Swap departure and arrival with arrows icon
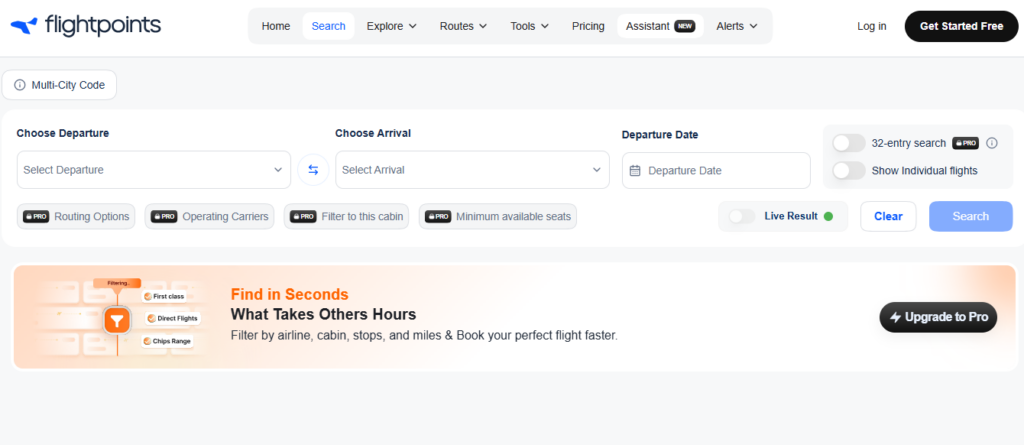The width and height of the screenshot is (1024, 445). [313, 170]
